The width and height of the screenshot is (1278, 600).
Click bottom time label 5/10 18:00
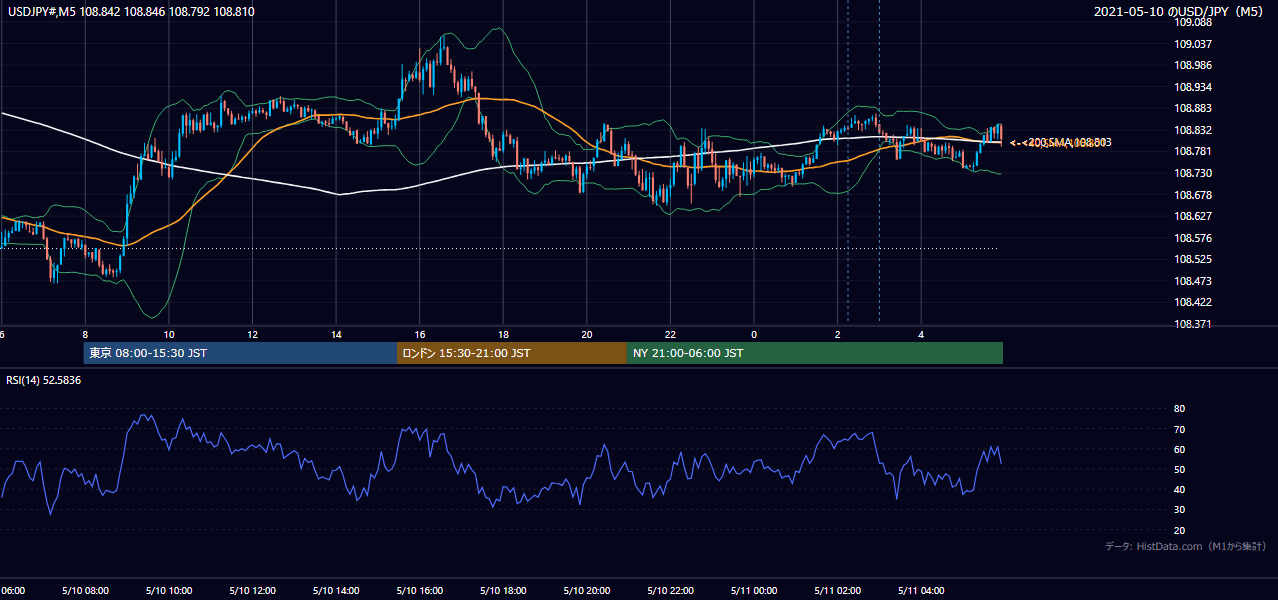point(503,591)
